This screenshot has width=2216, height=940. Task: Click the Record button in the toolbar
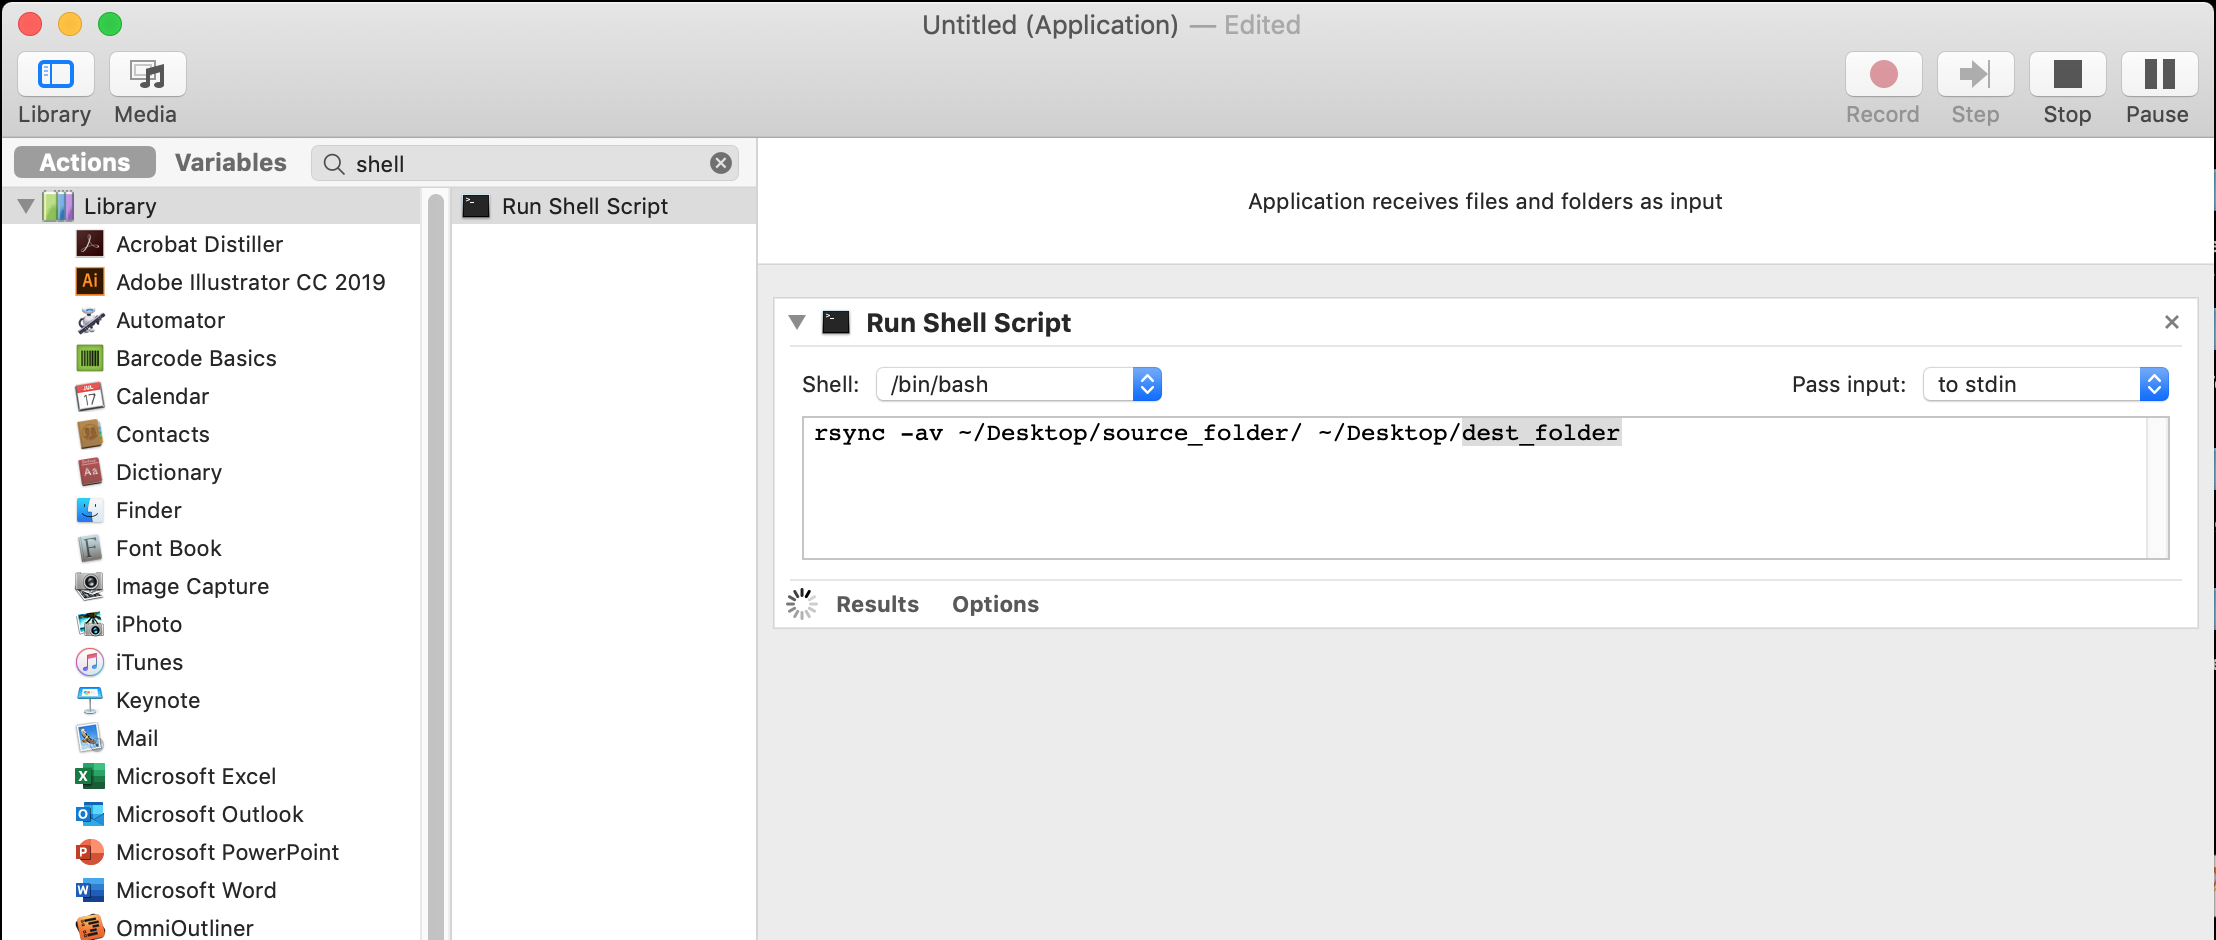coord(1883,74)
